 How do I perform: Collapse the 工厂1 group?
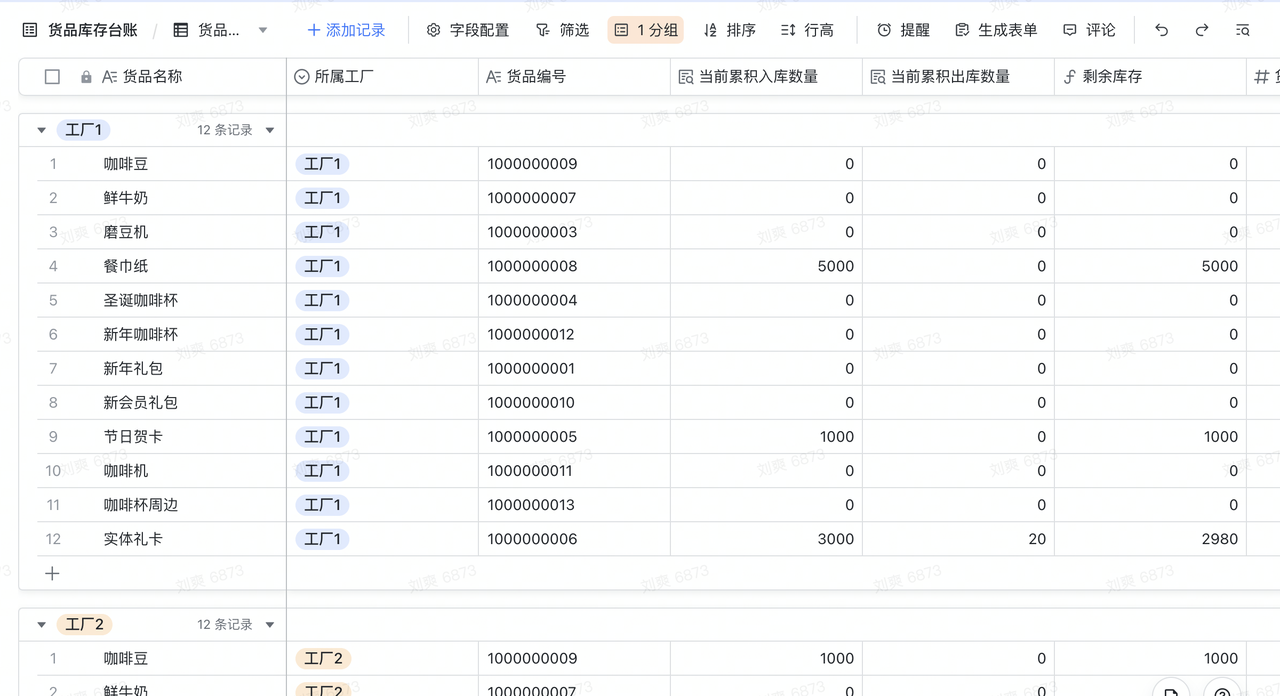click(x=41, y=130)
